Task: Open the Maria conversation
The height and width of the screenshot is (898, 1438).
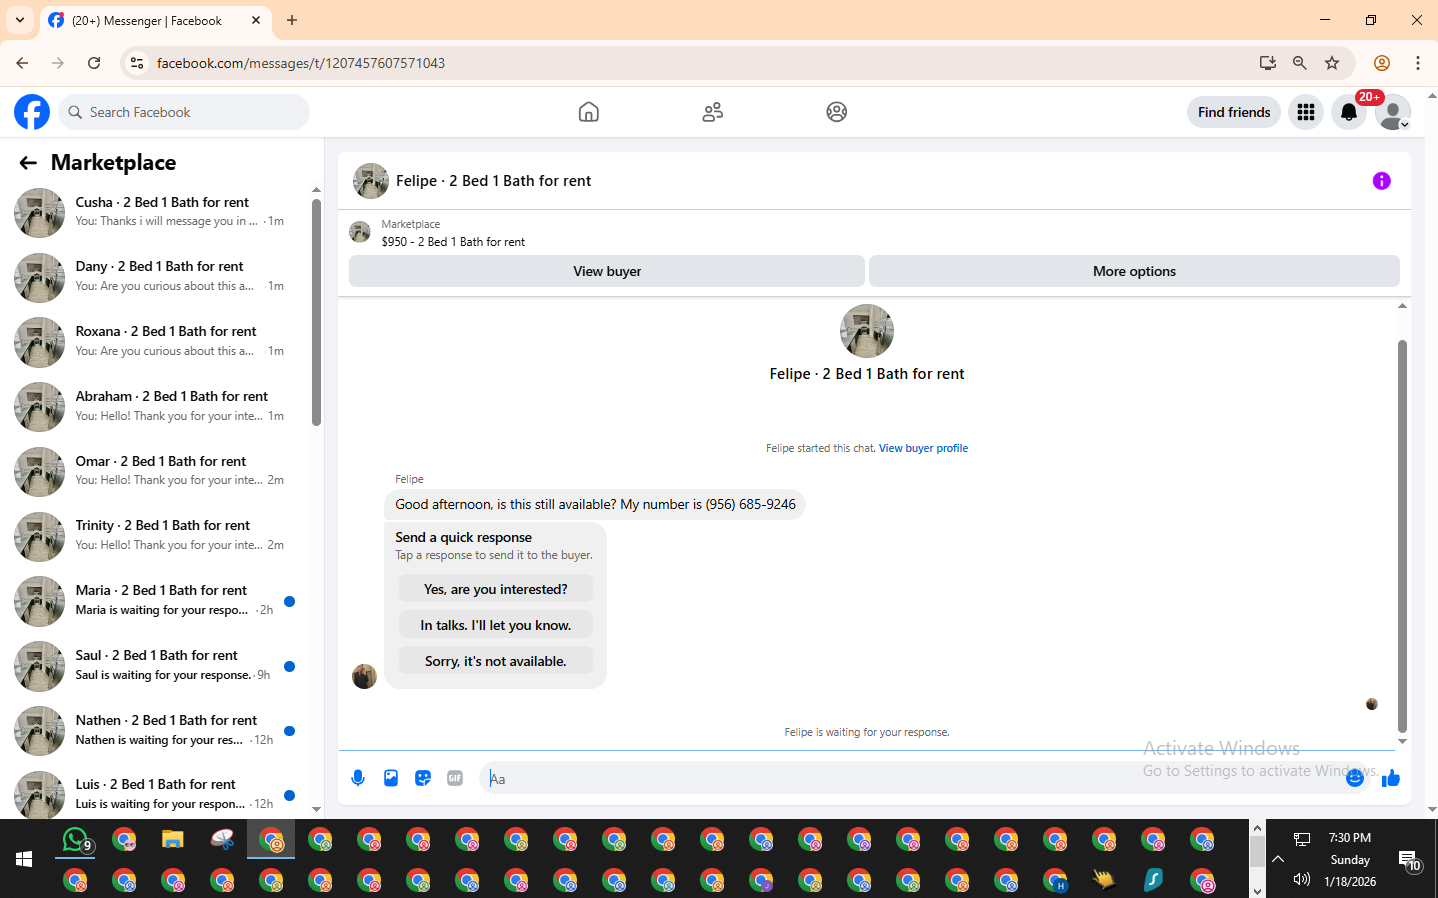Action: (156, 601)
